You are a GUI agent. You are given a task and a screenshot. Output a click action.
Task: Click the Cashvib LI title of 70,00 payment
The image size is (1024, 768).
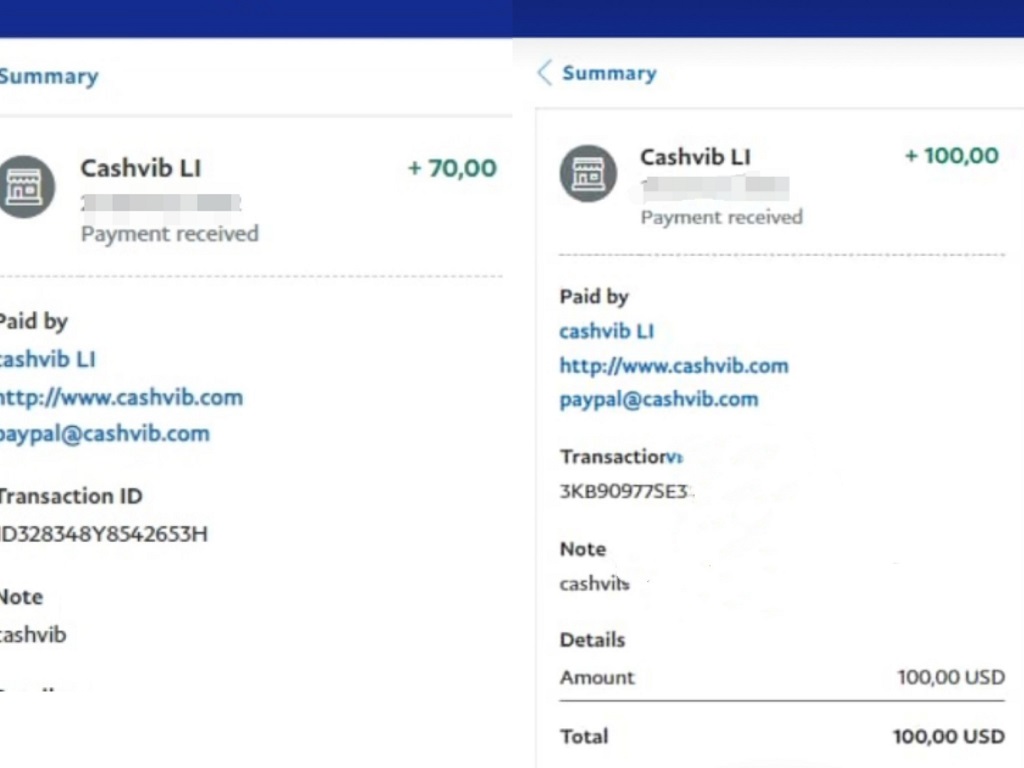tap(140, 168)
